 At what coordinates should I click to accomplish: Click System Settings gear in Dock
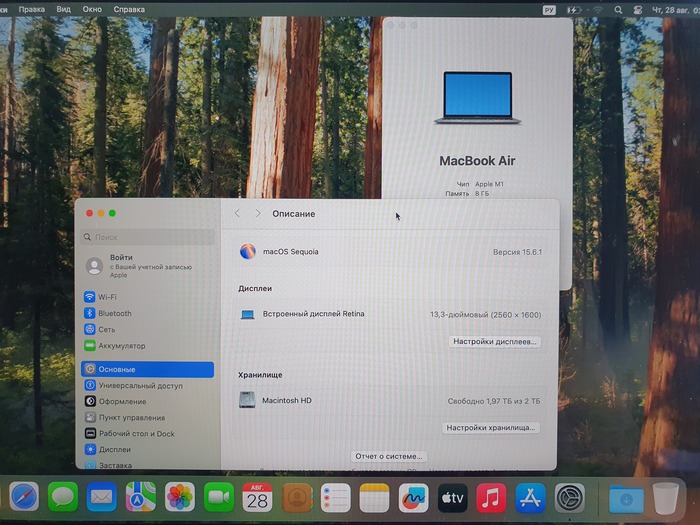click(x=569, y=497)
